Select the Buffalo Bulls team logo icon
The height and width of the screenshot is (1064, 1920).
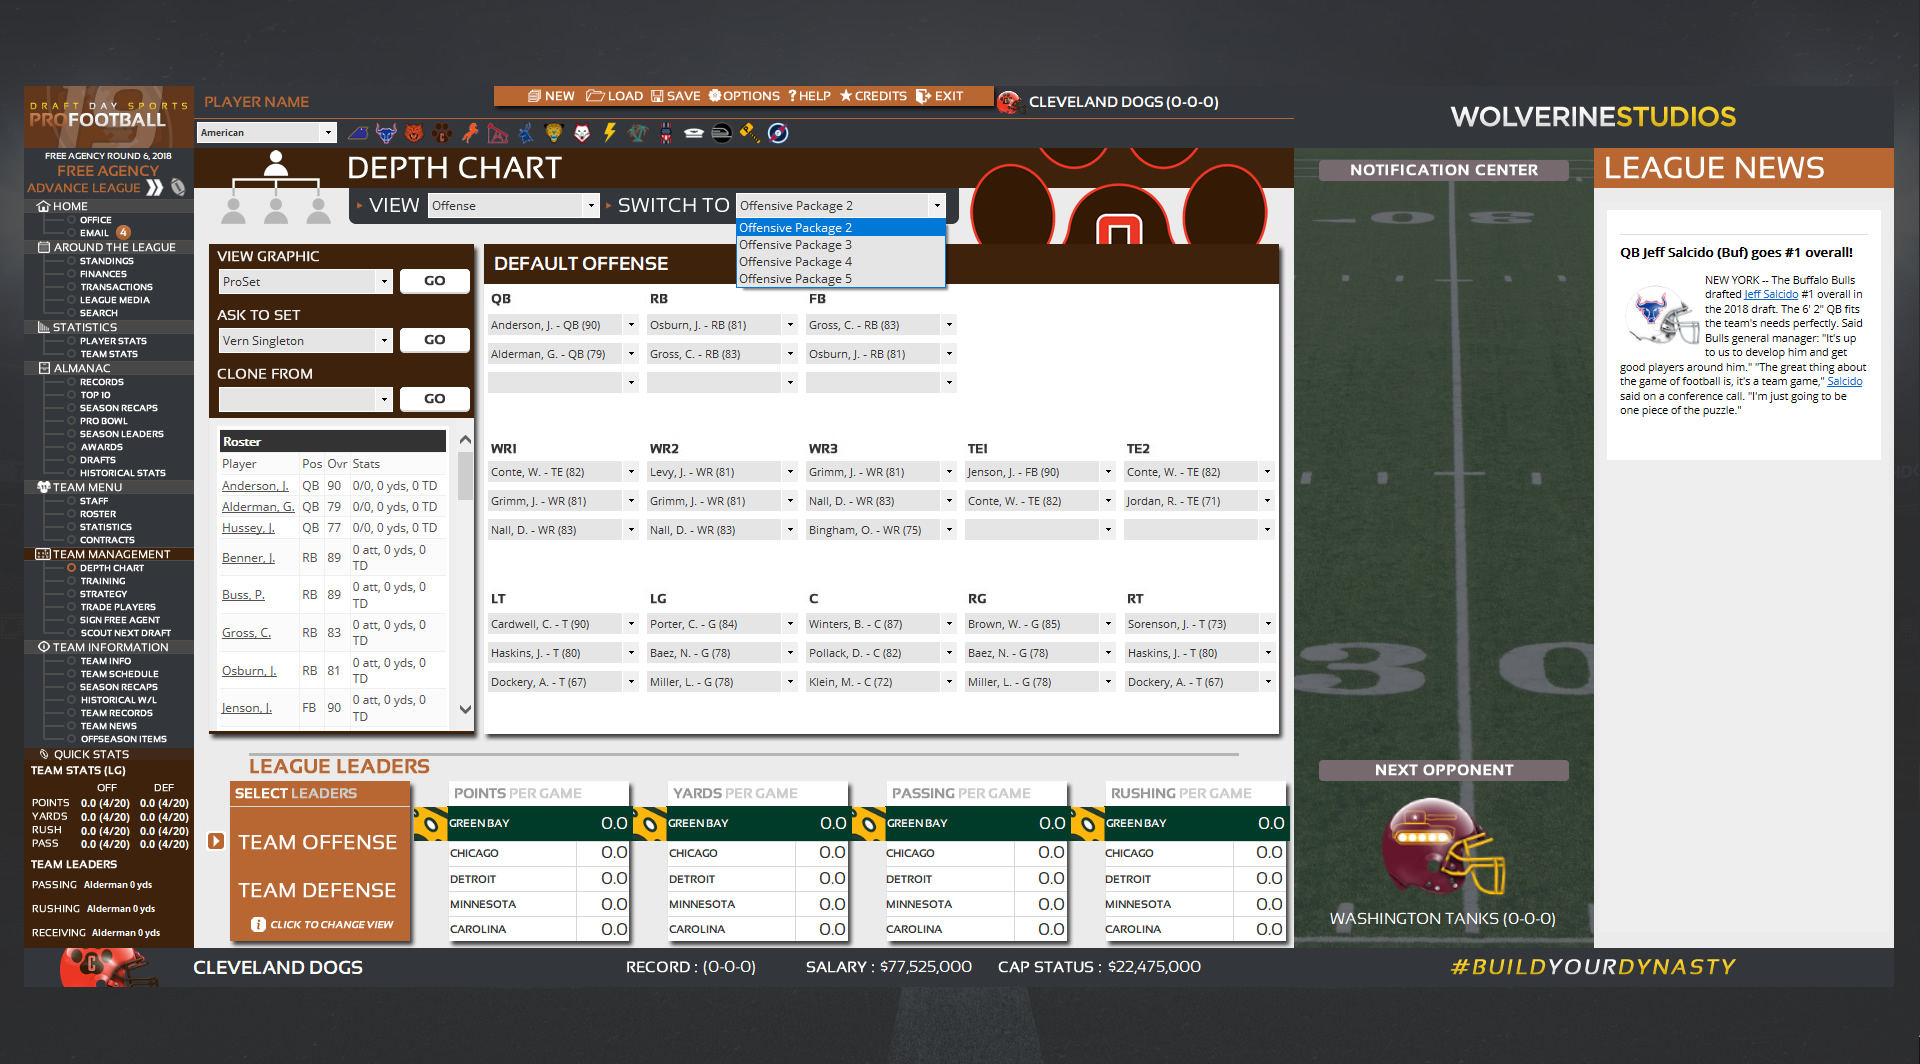(385, 133)
